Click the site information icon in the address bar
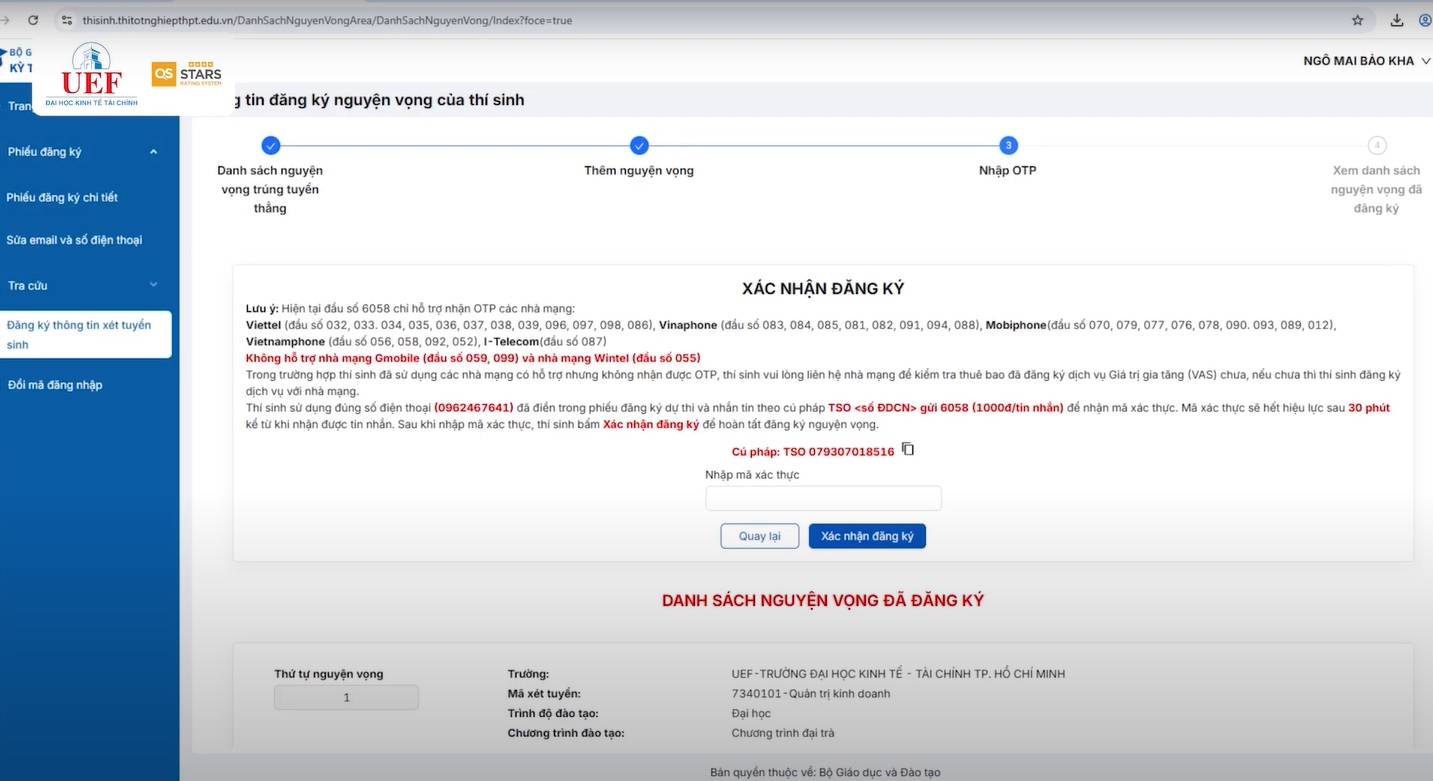Viewport: 1433px width, 781px height. [x=67, y=20]
